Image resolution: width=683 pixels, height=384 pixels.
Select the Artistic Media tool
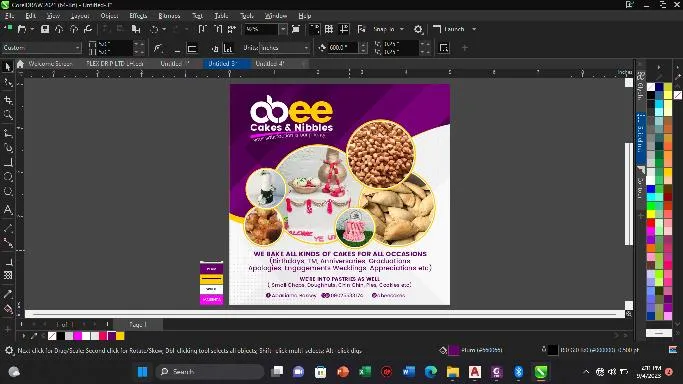8,148
